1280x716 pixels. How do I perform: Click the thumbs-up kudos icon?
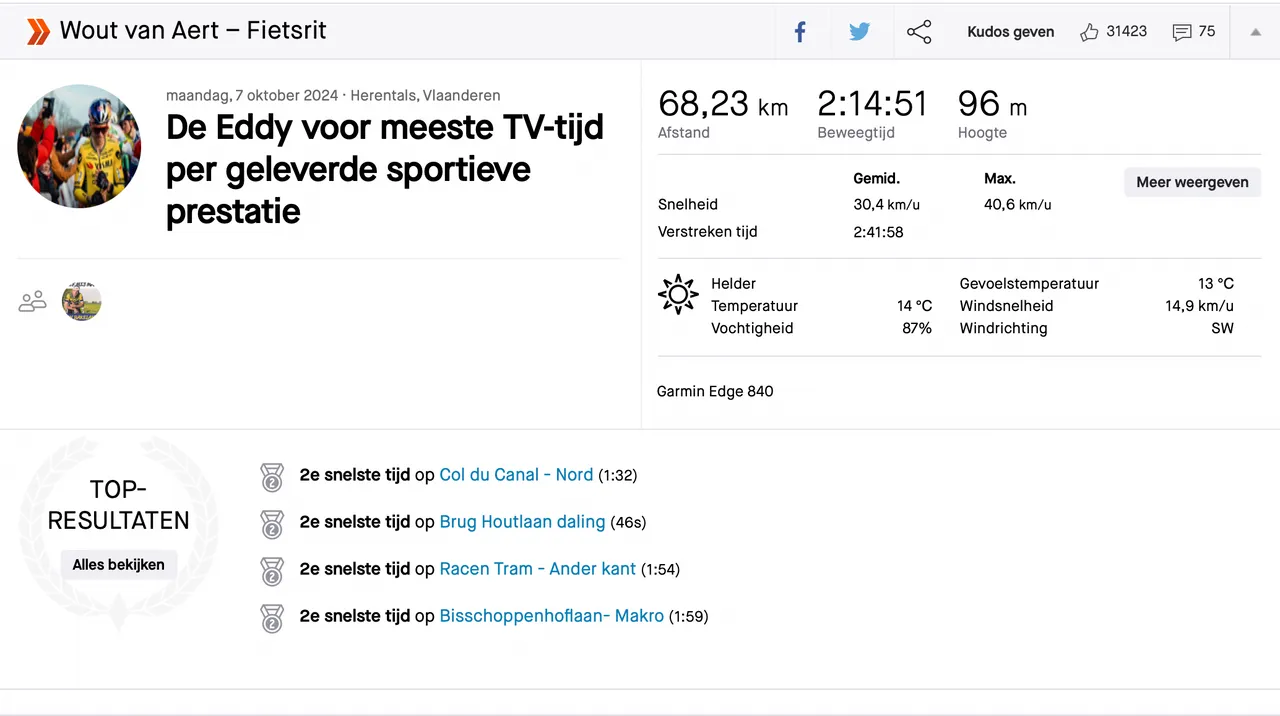pos(1089,32)
